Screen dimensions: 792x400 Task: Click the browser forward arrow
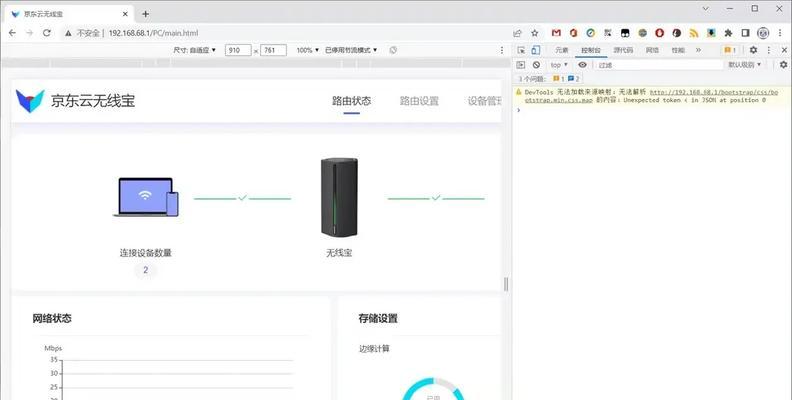coord(29,33)
